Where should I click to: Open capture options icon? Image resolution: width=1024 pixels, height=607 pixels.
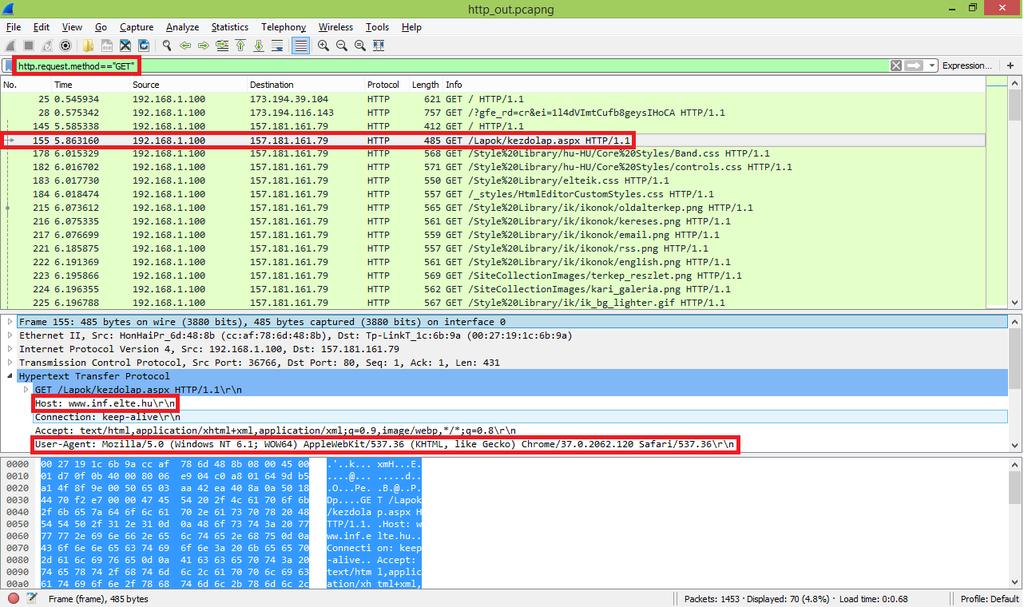click(x=65, y=46)
